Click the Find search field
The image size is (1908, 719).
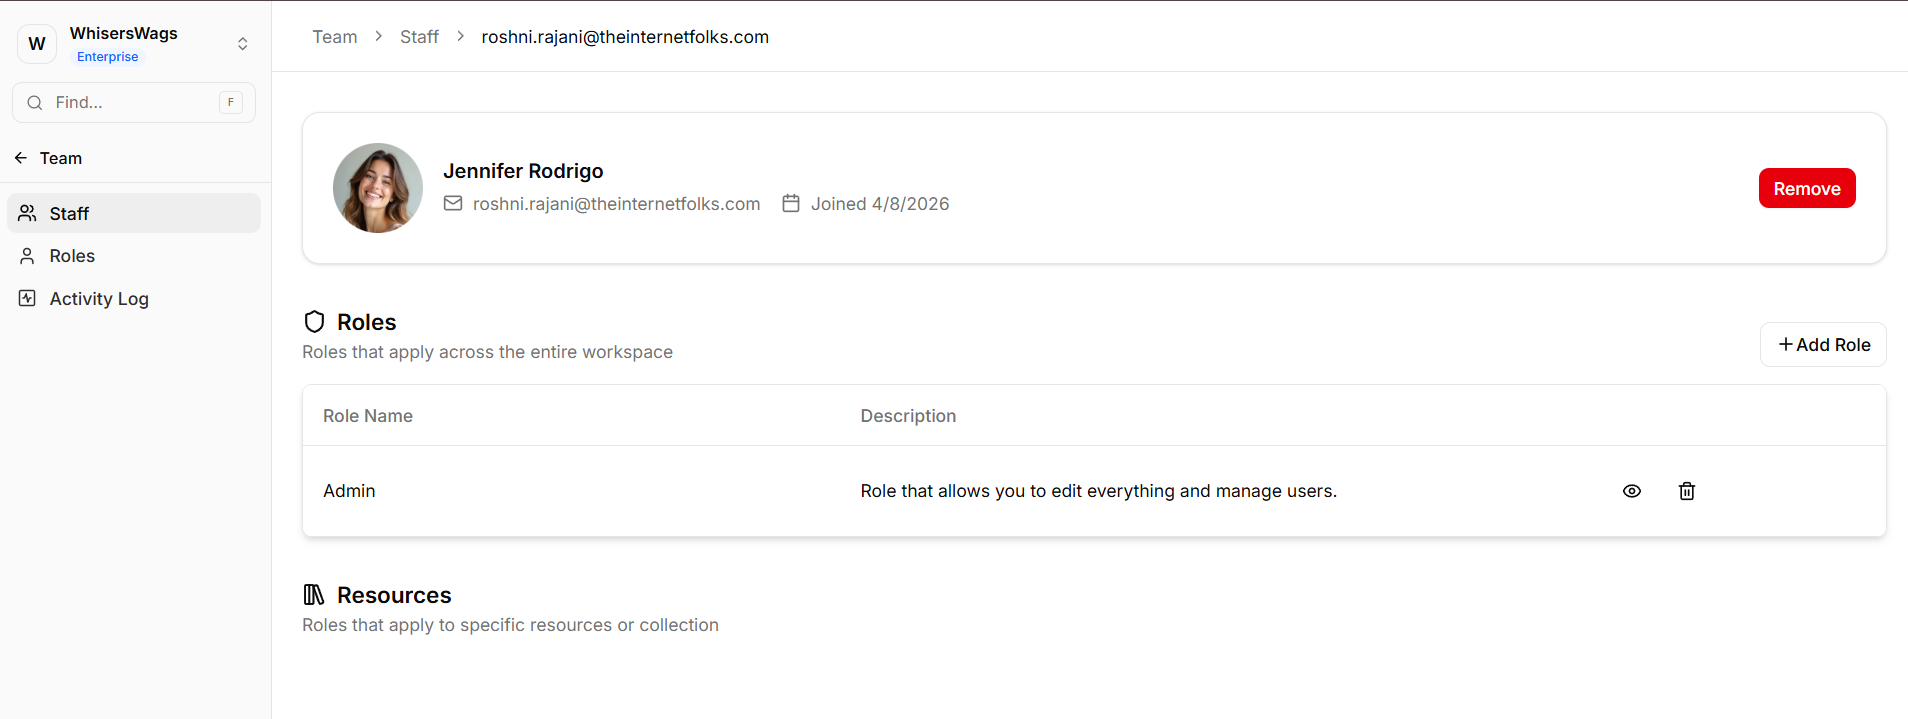click(x=130, y=102)
